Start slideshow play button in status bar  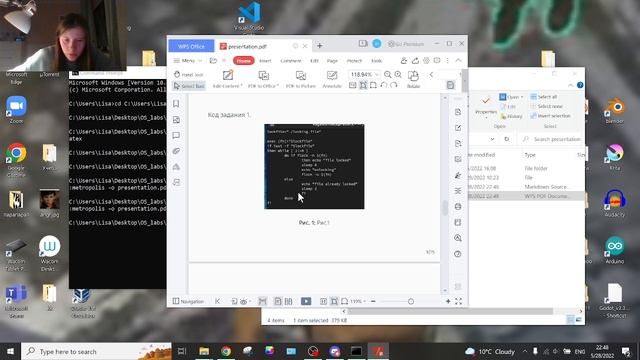pyautogui.click(x=306, y=301)
